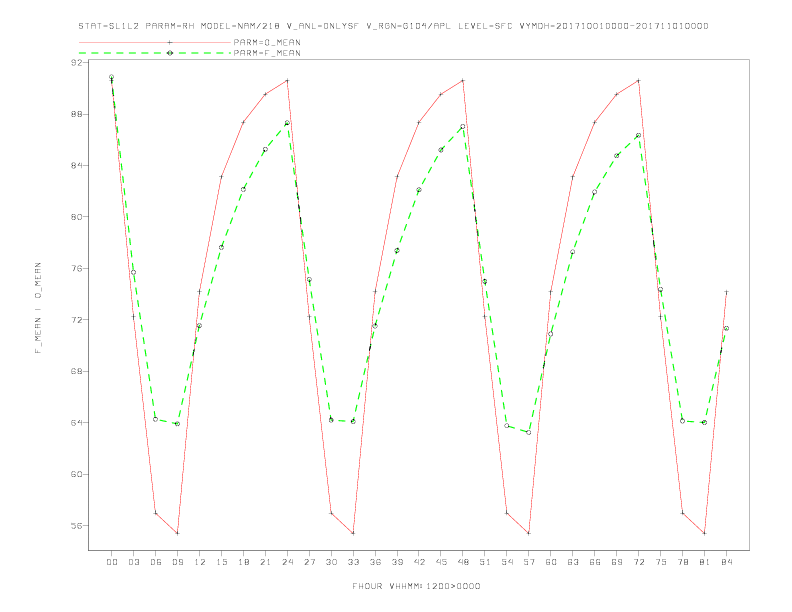Click the 06 forecast hour label on x-axis
This screenshot has height=612, width=792.
click(156, 562)
